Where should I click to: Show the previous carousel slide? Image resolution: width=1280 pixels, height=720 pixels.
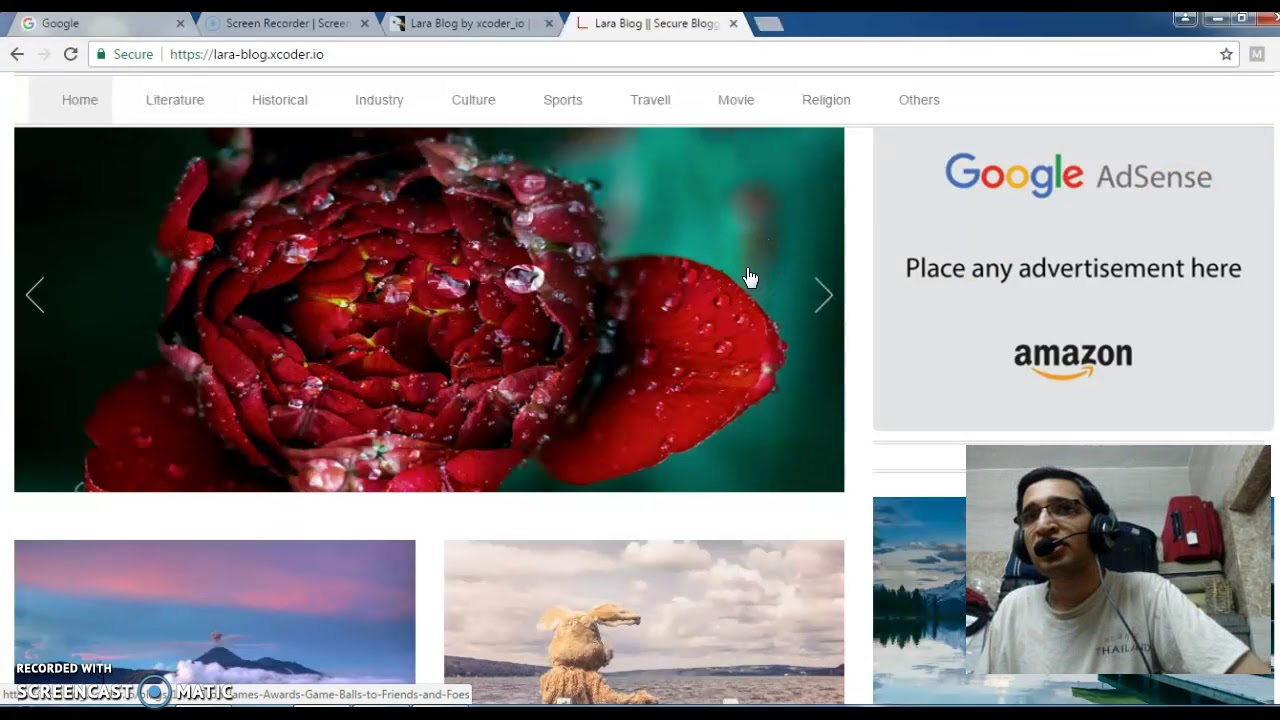point(35,296)
